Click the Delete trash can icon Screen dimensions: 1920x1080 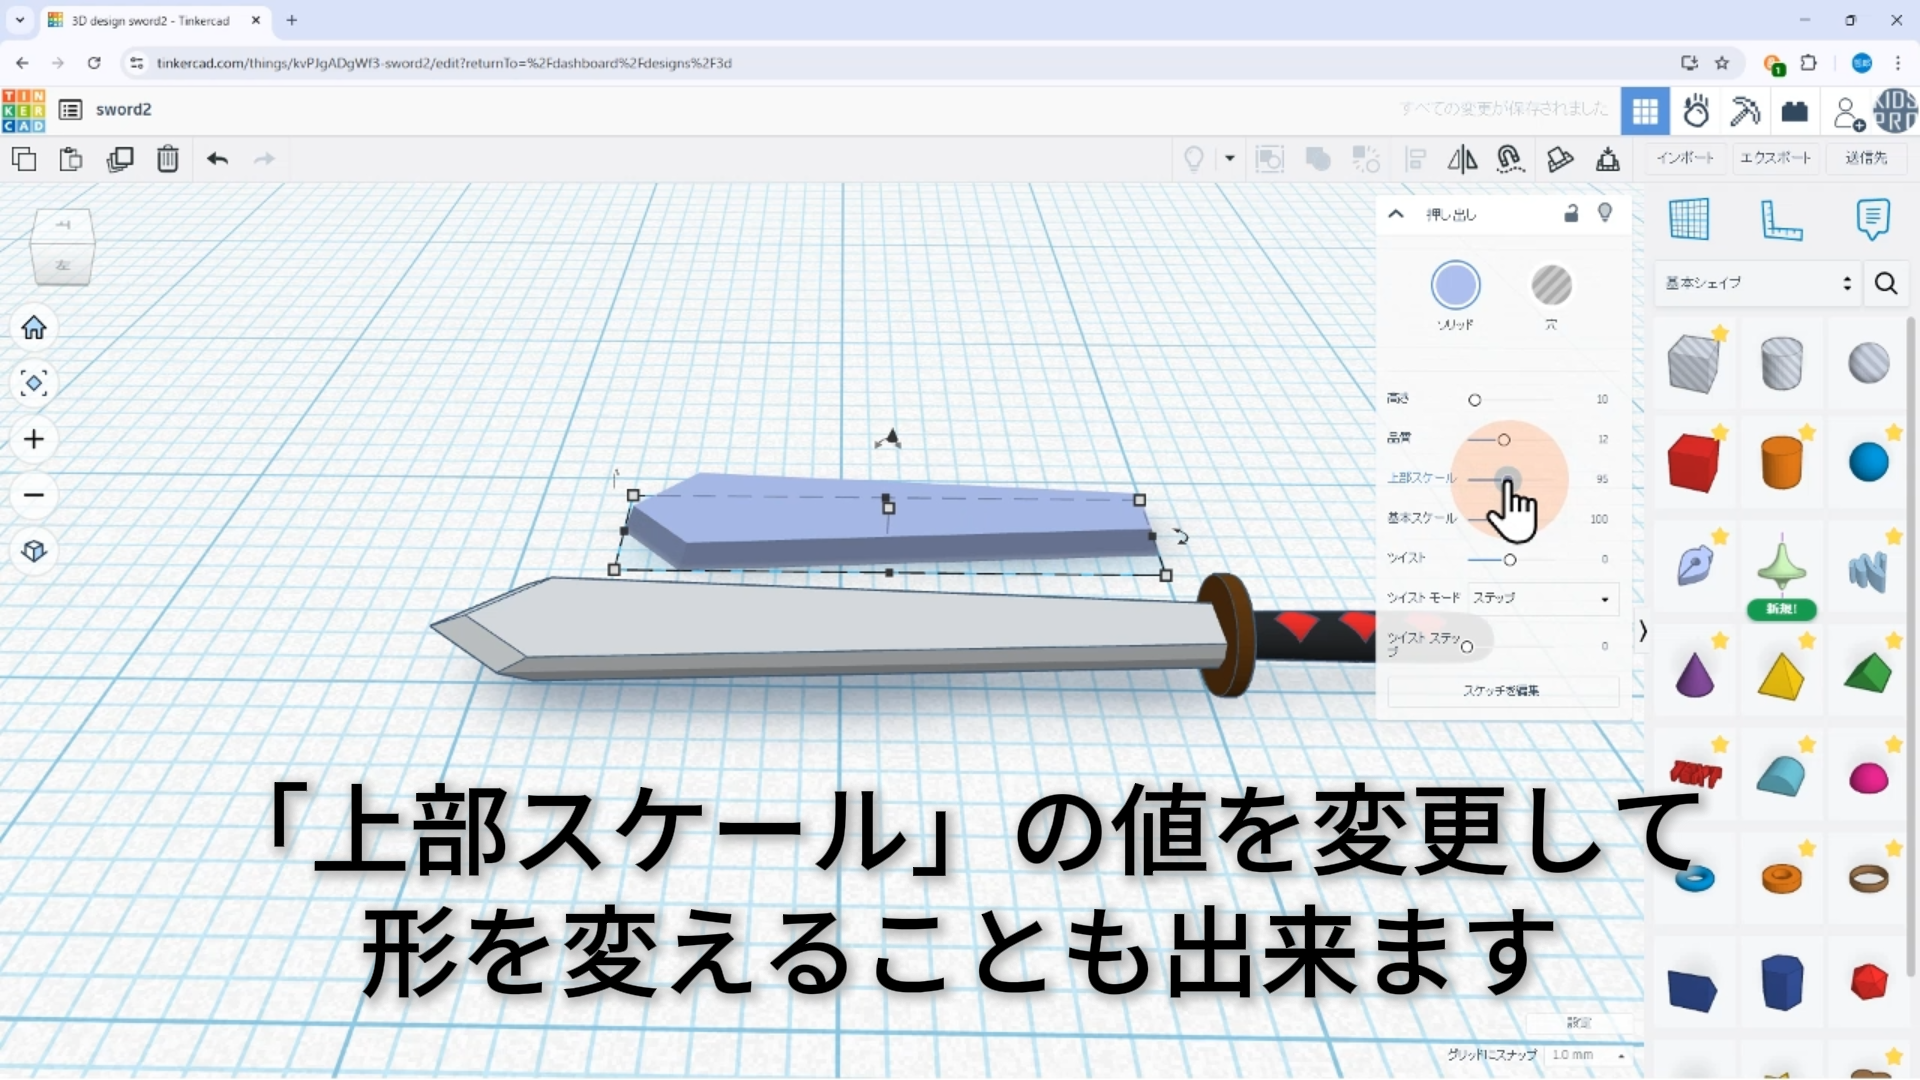167,159
